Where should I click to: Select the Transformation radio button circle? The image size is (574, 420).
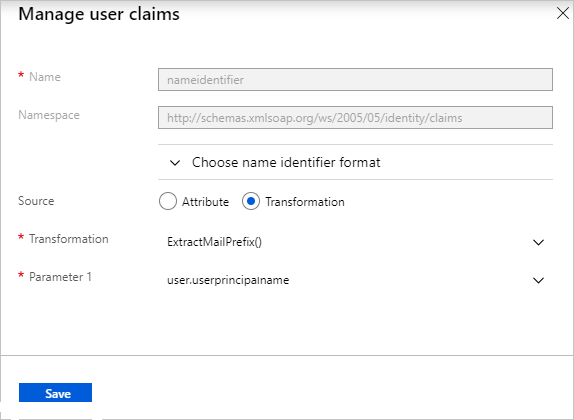(x=251, y=201)
